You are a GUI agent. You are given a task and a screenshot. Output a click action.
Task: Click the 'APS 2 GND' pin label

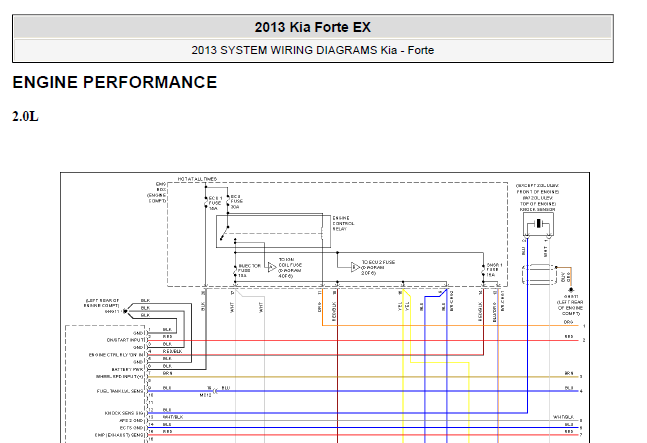[131, 420]
